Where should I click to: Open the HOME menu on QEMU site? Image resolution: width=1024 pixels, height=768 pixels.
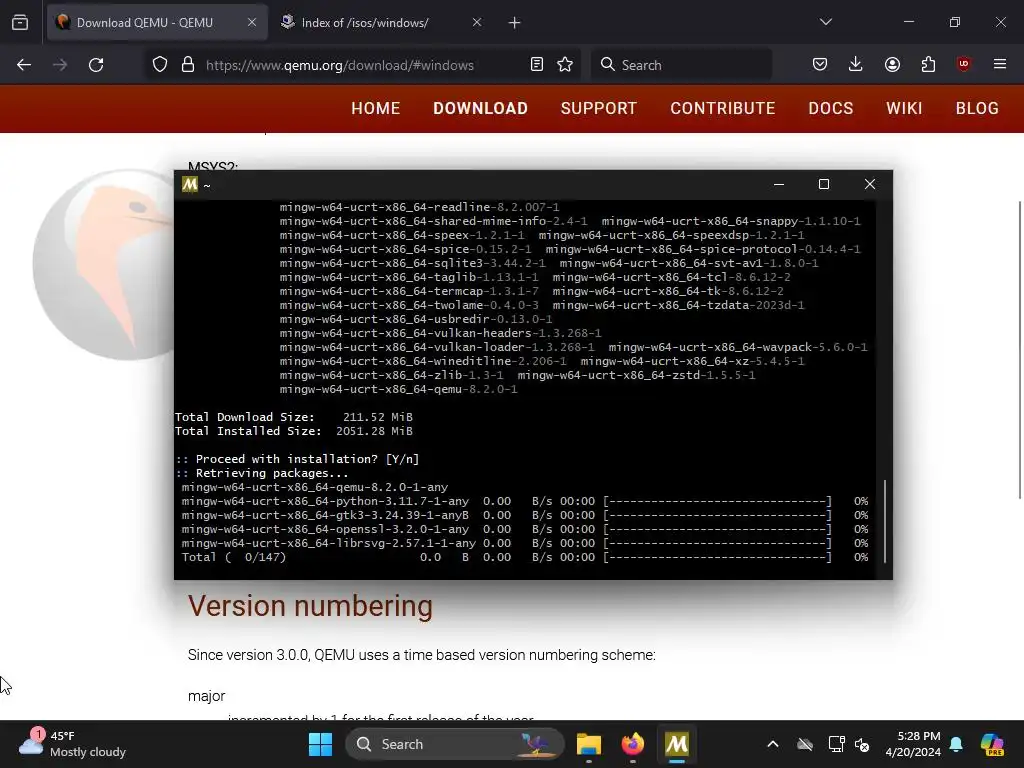tap(376, 108)
